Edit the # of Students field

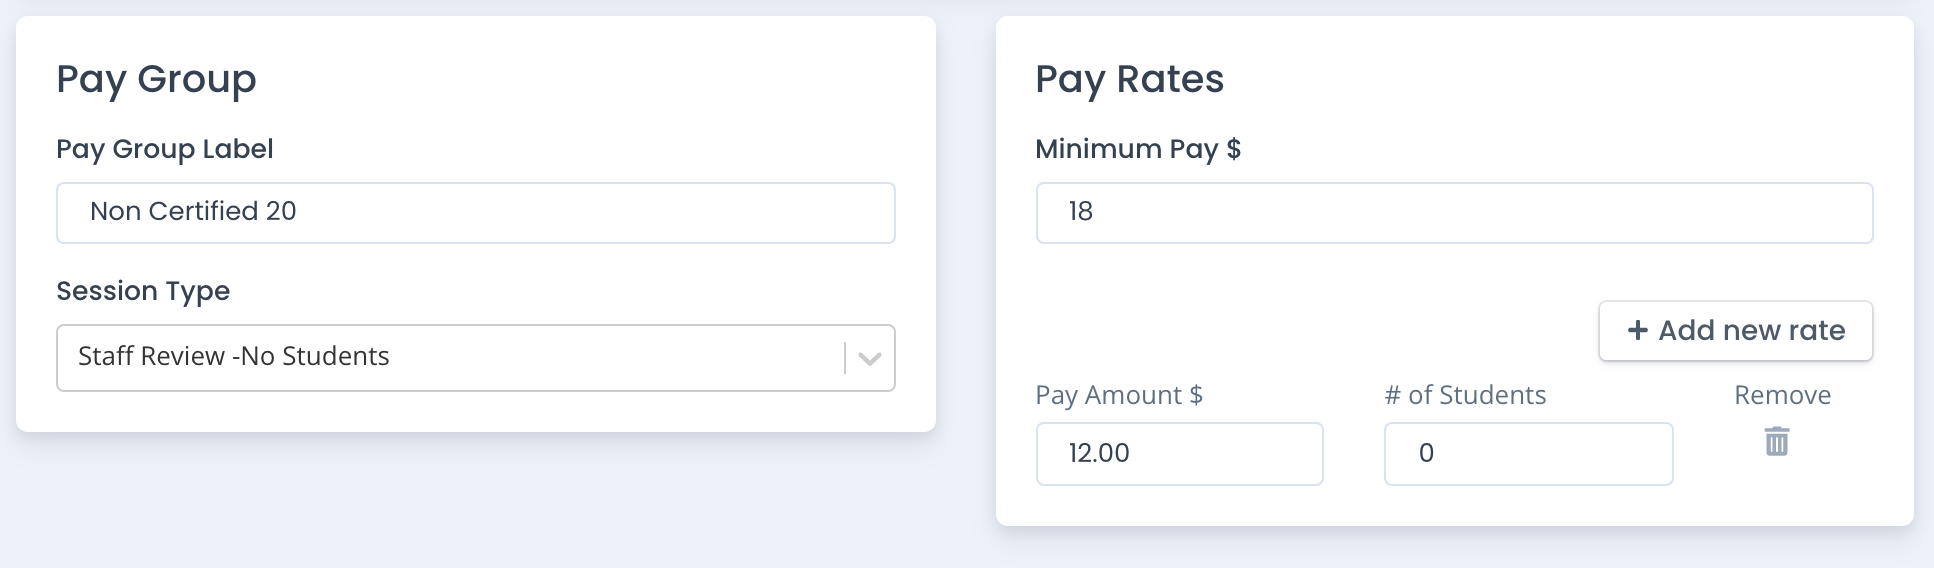coord(1528,454)
